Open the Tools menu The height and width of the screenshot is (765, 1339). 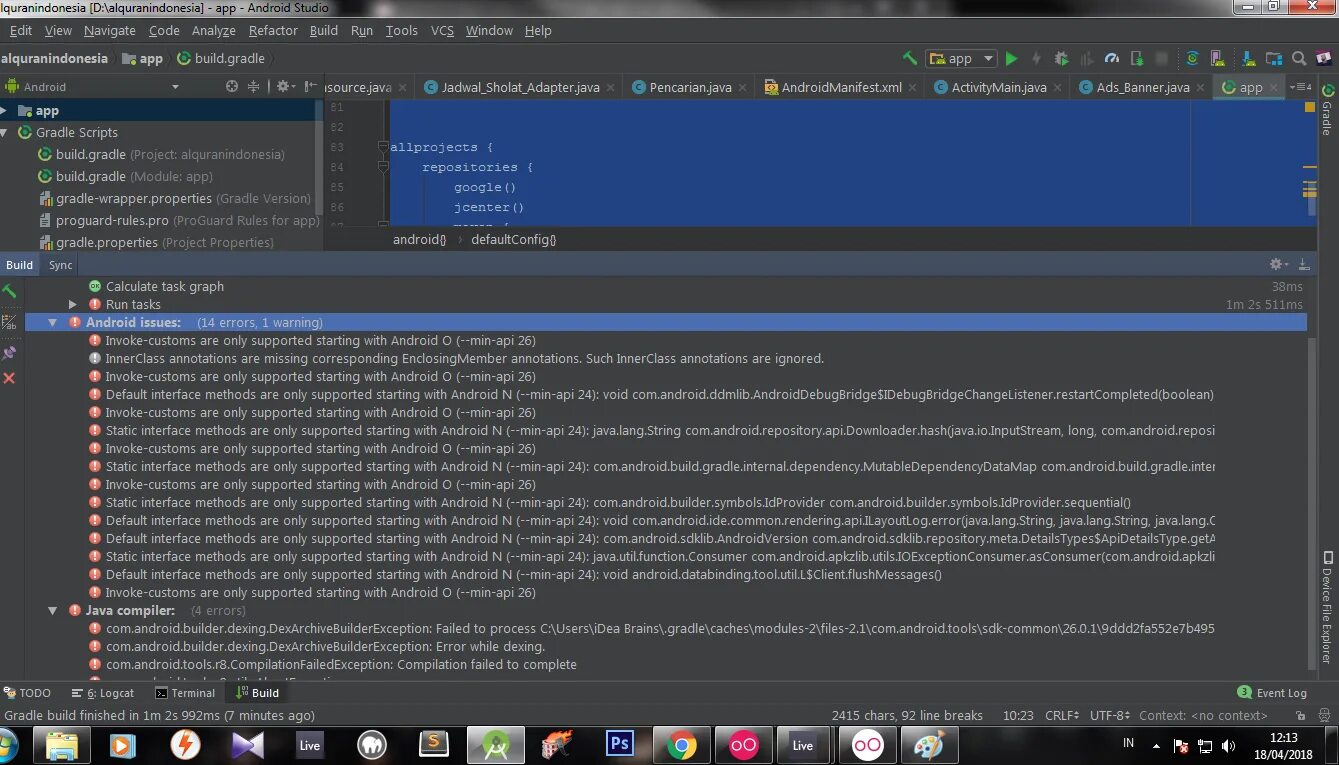(401, 30)
